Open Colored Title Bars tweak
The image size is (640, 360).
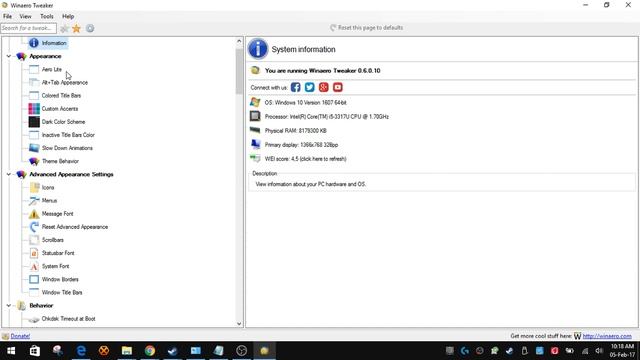[x=61, y=96]
